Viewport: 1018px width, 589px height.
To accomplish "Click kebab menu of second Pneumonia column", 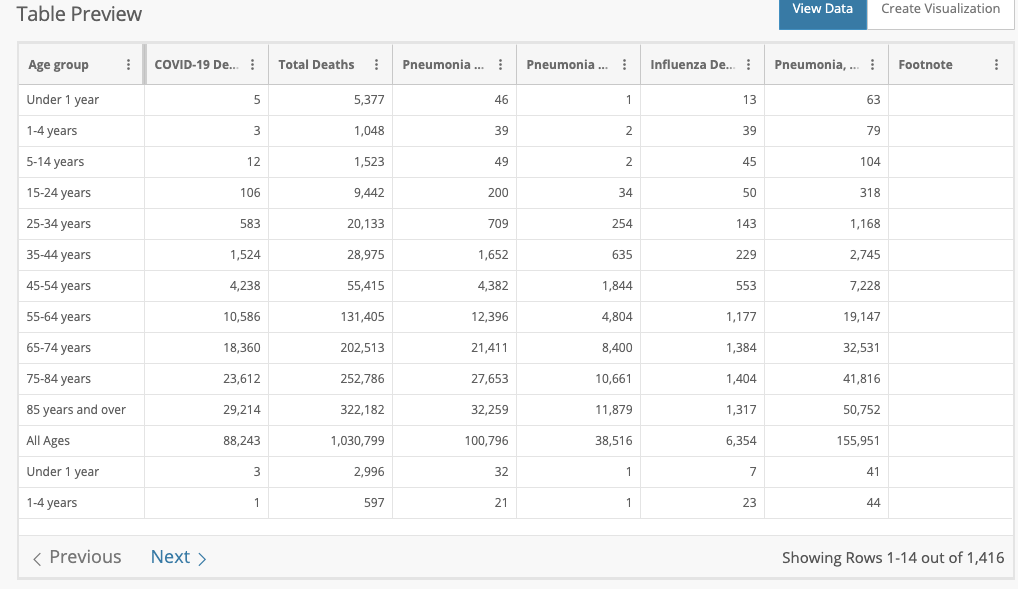I will pyautogui.click(x=624, y=65).
